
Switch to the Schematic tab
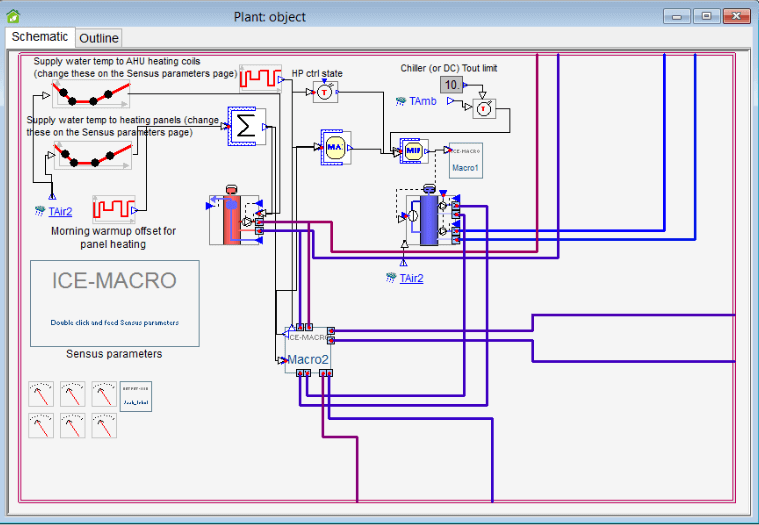[40, 37]
